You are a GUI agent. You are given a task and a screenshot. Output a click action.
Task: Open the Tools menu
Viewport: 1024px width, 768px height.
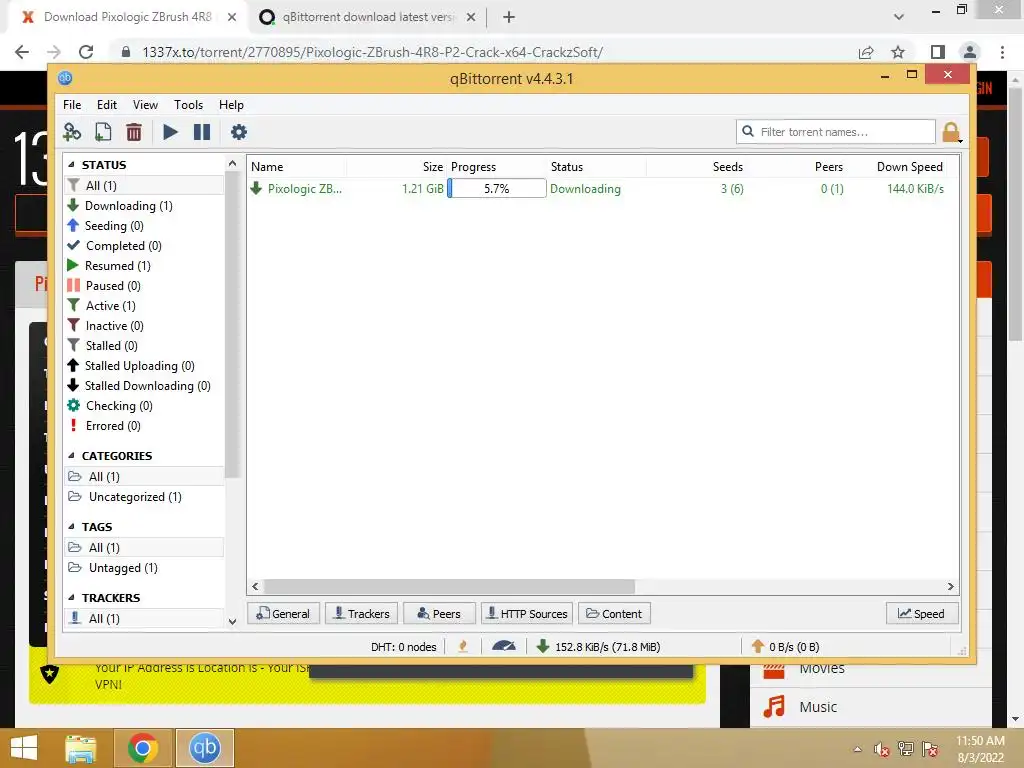188,104
